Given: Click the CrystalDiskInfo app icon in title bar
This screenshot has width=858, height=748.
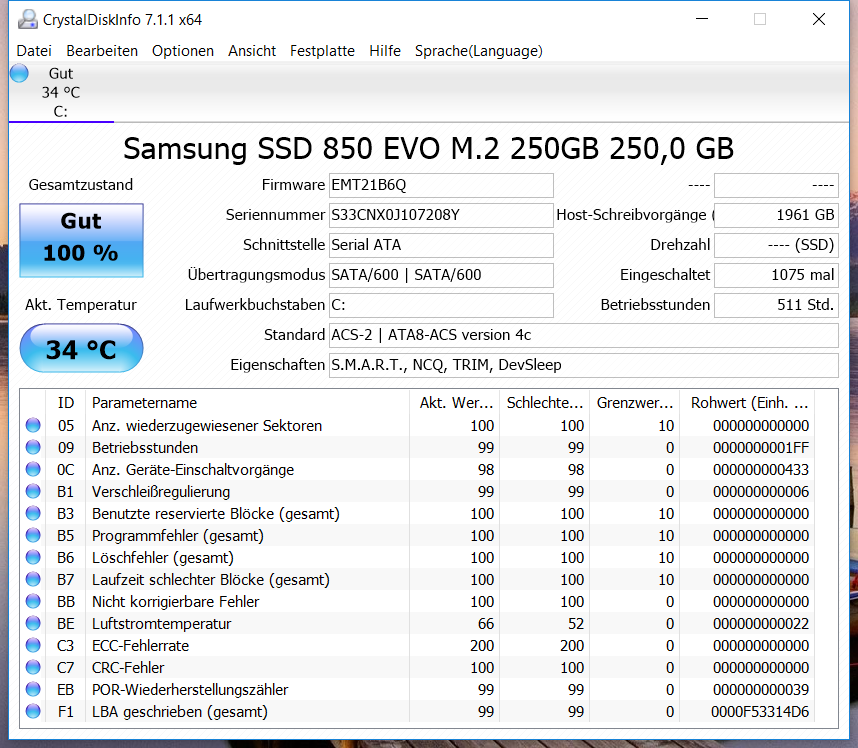Looking at the screenshot, I should coord(27,20).
